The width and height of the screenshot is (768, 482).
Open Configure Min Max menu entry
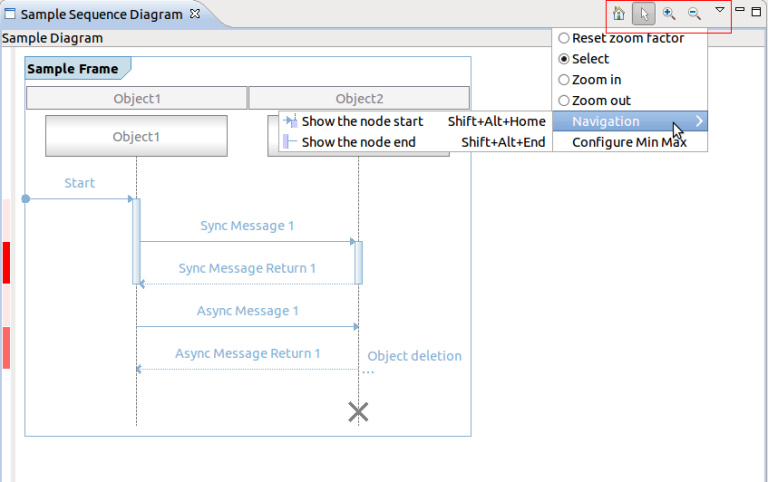coord(629,142)
